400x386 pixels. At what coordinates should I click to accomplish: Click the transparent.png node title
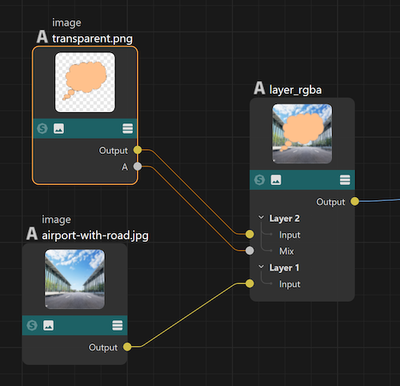click(92, 39)
